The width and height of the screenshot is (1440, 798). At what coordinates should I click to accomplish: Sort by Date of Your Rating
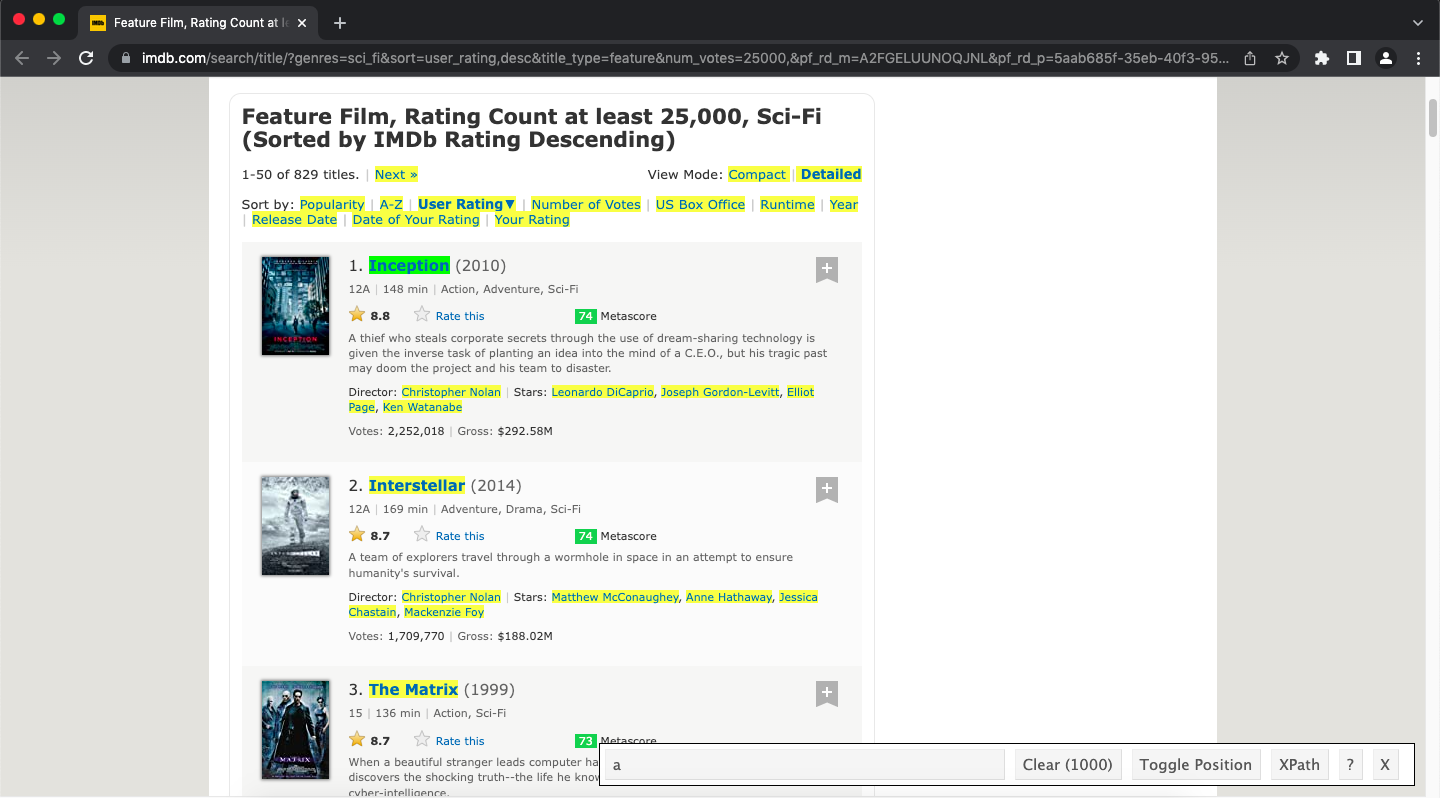(416, 220)
